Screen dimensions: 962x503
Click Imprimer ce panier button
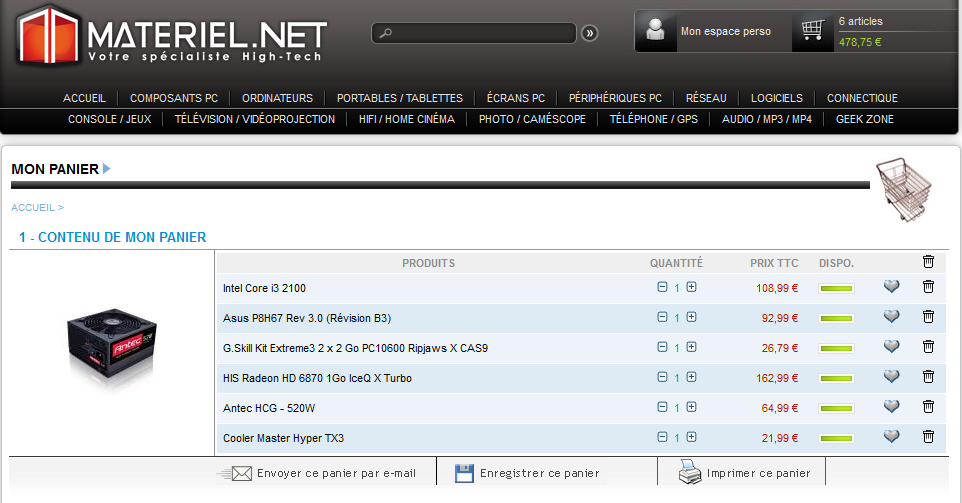pyautogui.click(x=757, y=473)
